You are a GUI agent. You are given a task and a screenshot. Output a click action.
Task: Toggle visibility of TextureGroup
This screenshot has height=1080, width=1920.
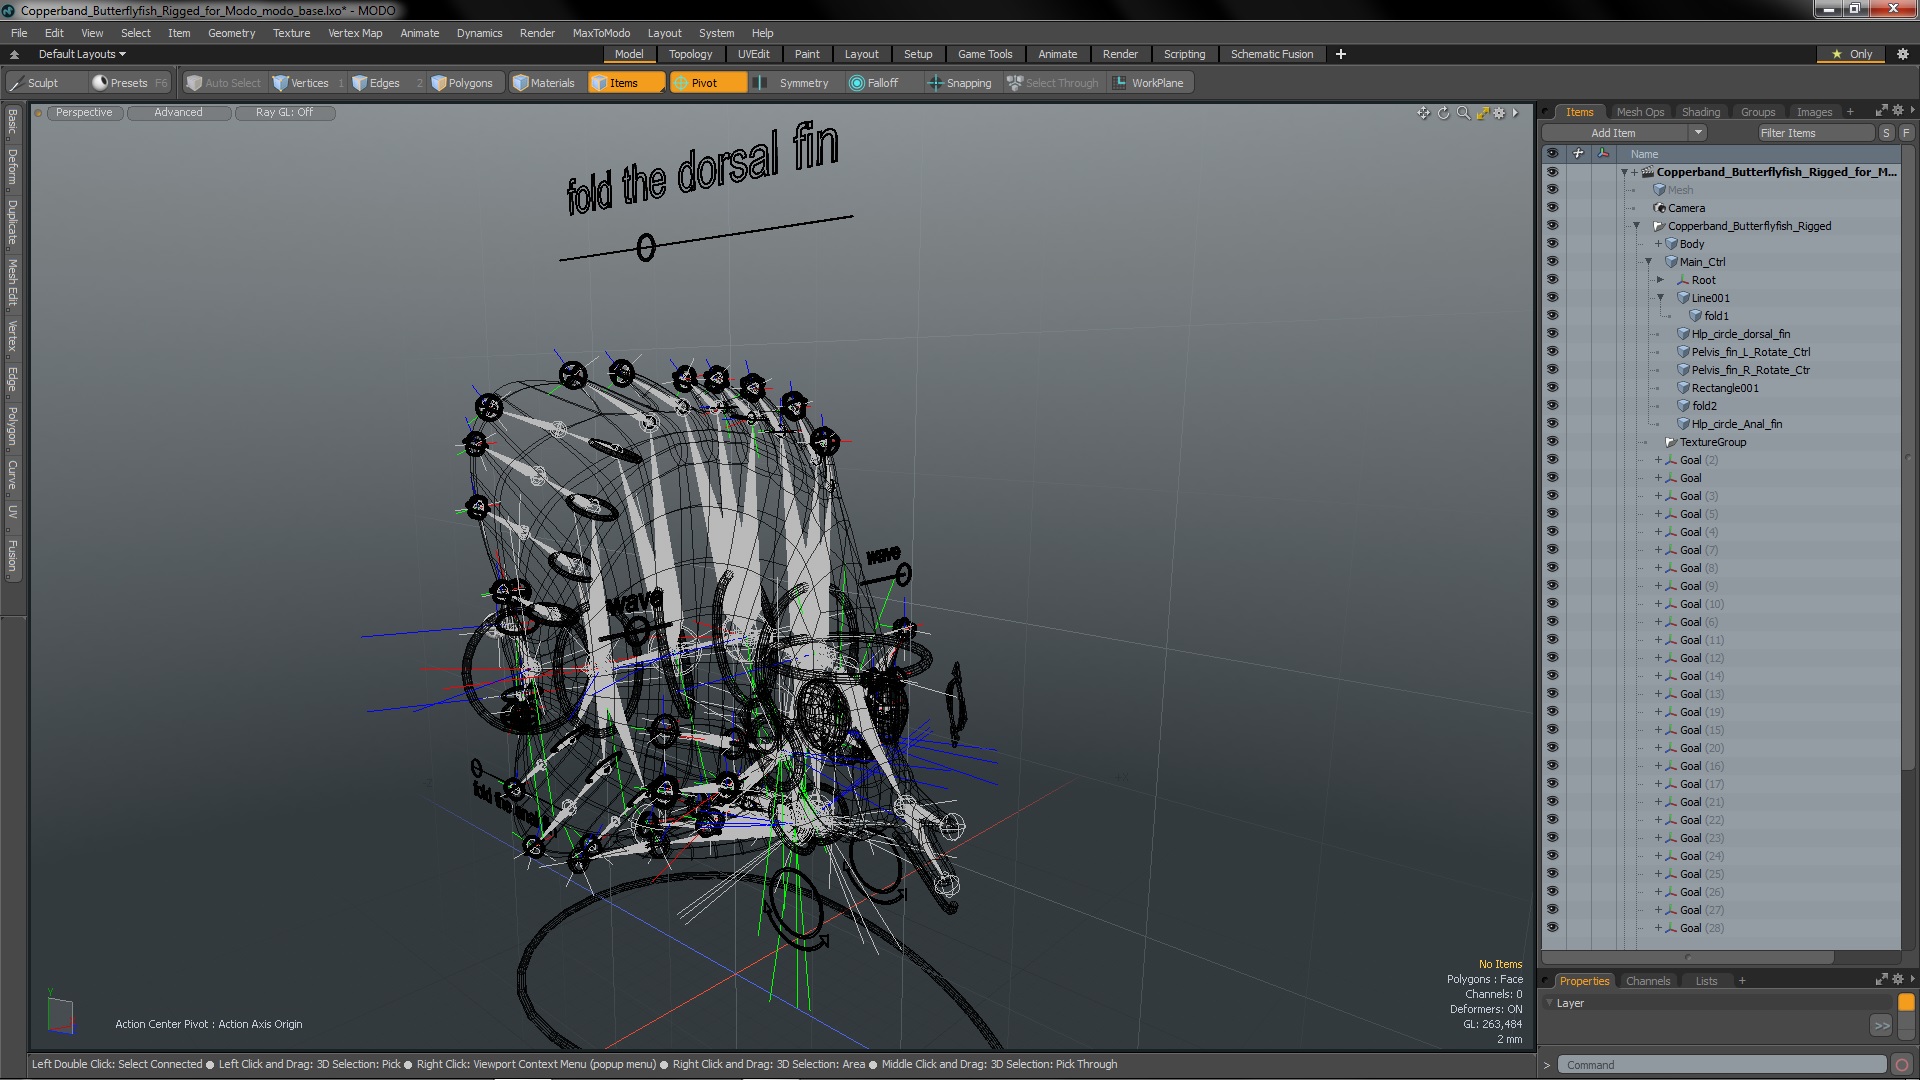point(1552,442)
